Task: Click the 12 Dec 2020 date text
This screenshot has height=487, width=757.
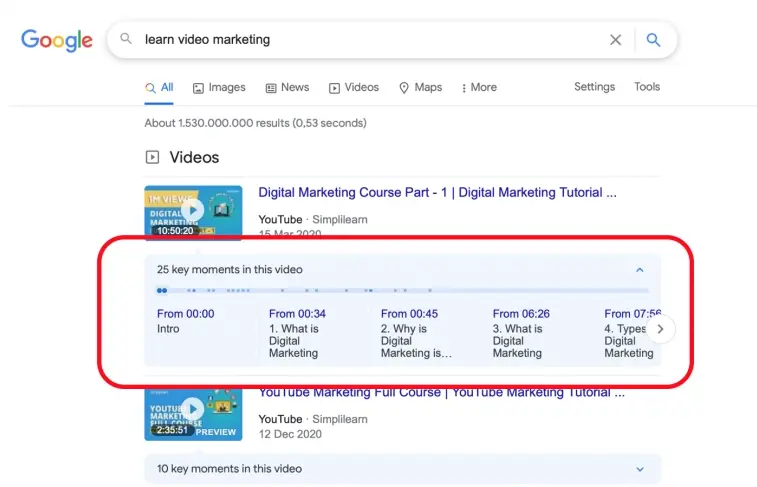Action: point(290,434)
